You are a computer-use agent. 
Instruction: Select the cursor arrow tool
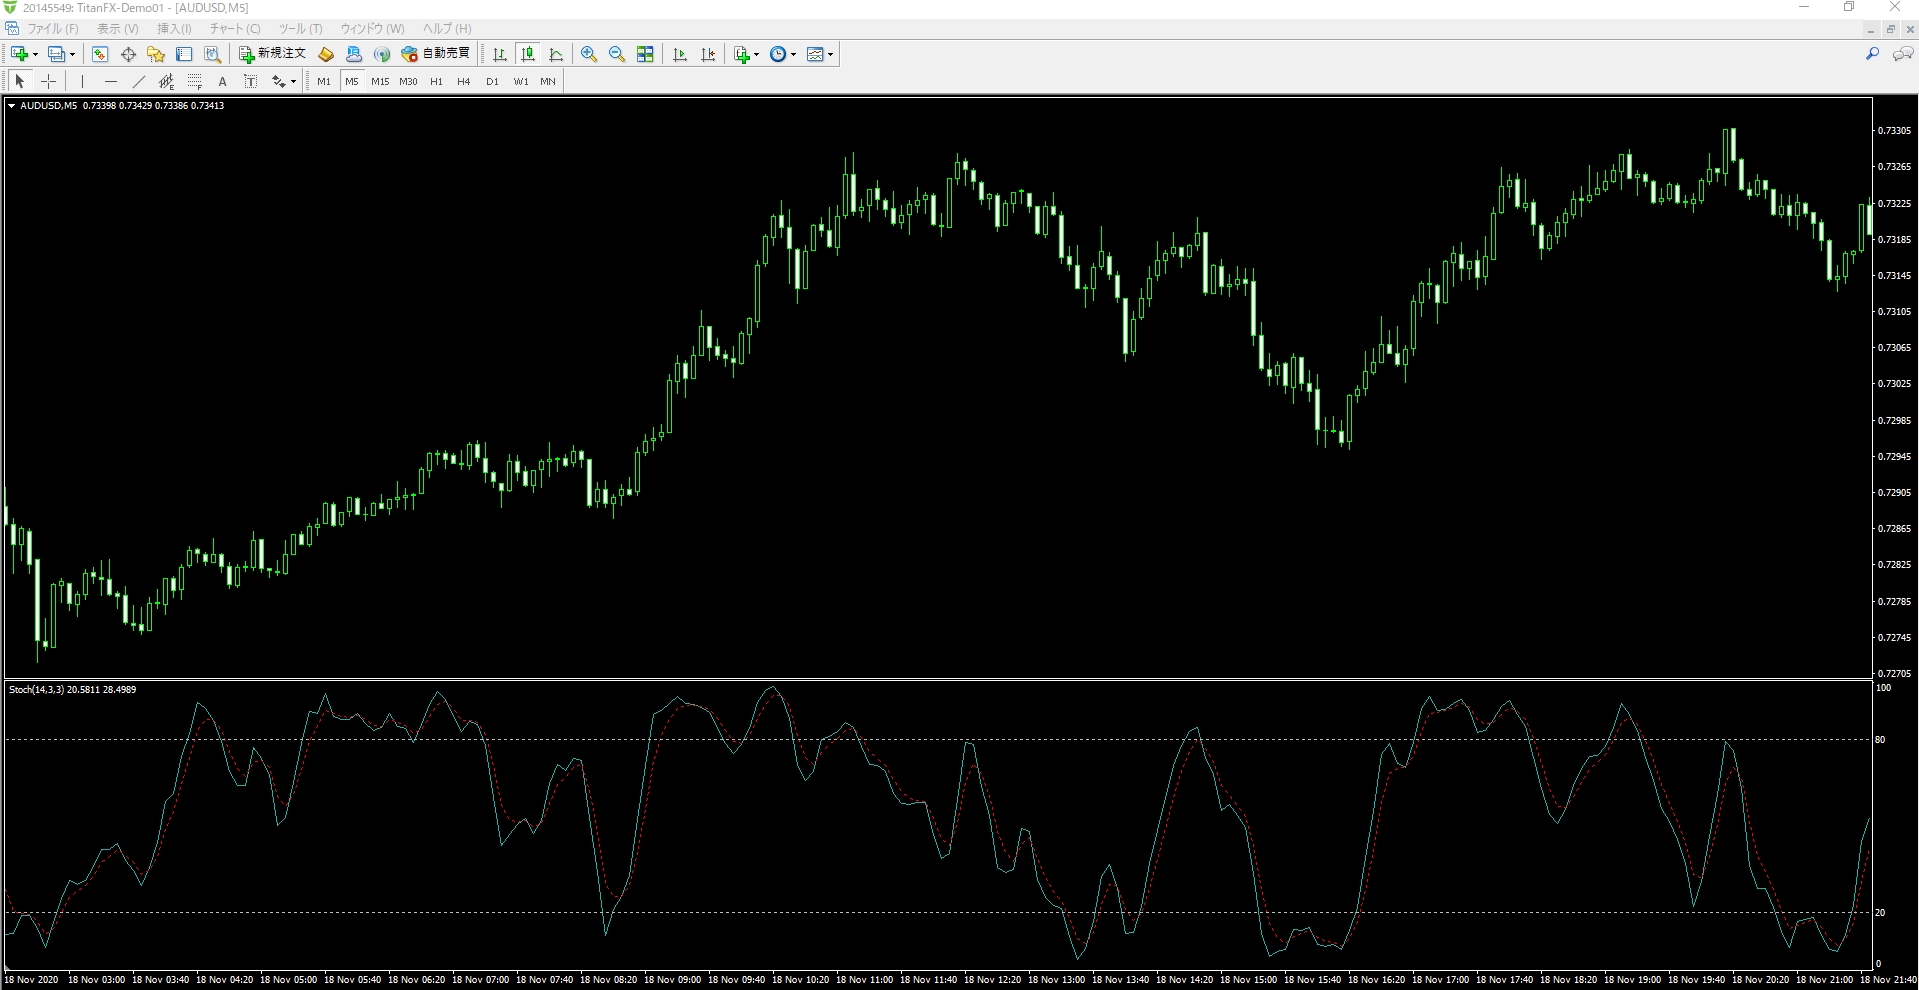point(20,81)
